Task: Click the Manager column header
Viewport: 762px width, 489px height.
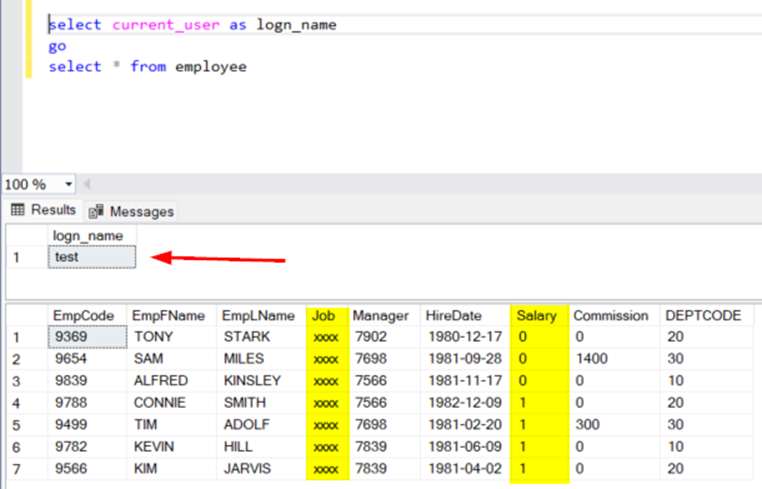Action: click(x=385, y=315)
